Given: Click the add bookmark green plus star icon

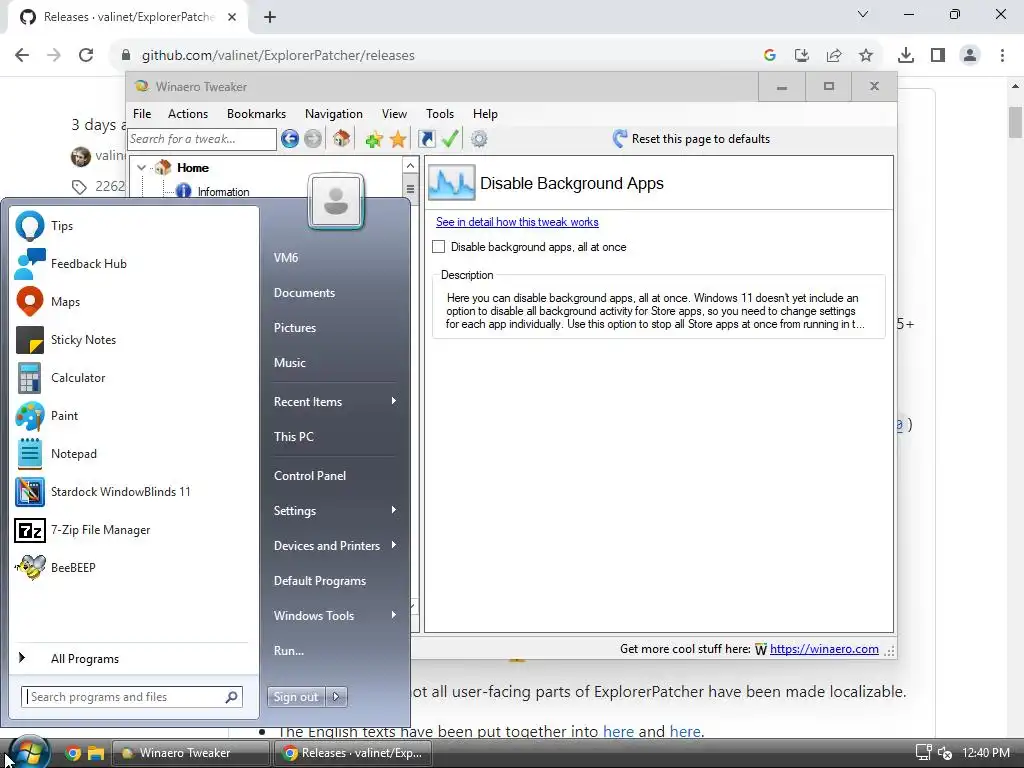Looking at the screenshot, I should point(374,138).
